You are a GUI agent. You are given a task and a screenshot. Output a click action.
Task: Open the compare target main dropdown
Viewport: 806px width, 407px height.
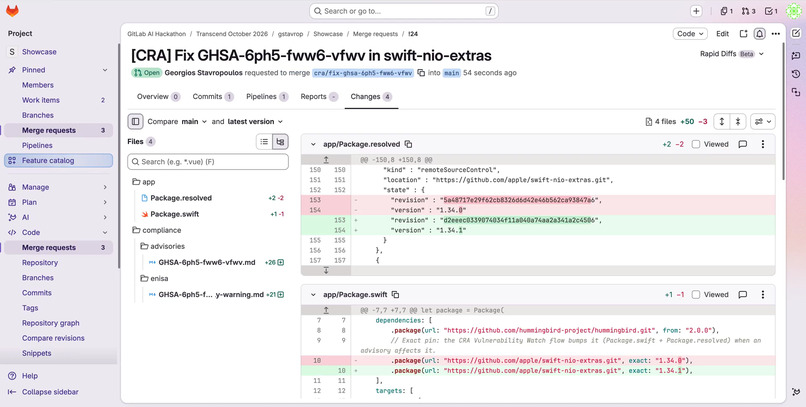coord(194,122)
